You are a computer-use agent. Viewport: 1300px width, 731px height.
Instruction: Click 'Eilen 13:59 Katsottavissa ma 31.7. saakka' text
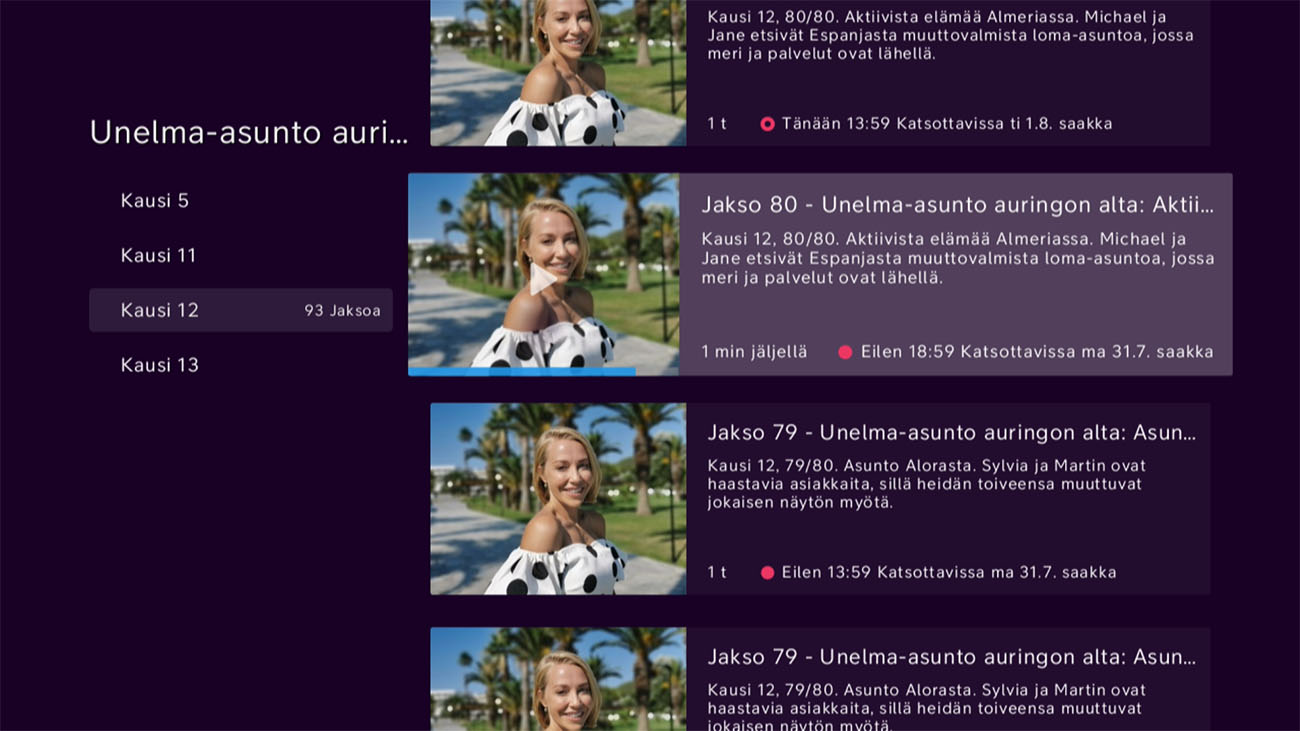click(949, 573)
